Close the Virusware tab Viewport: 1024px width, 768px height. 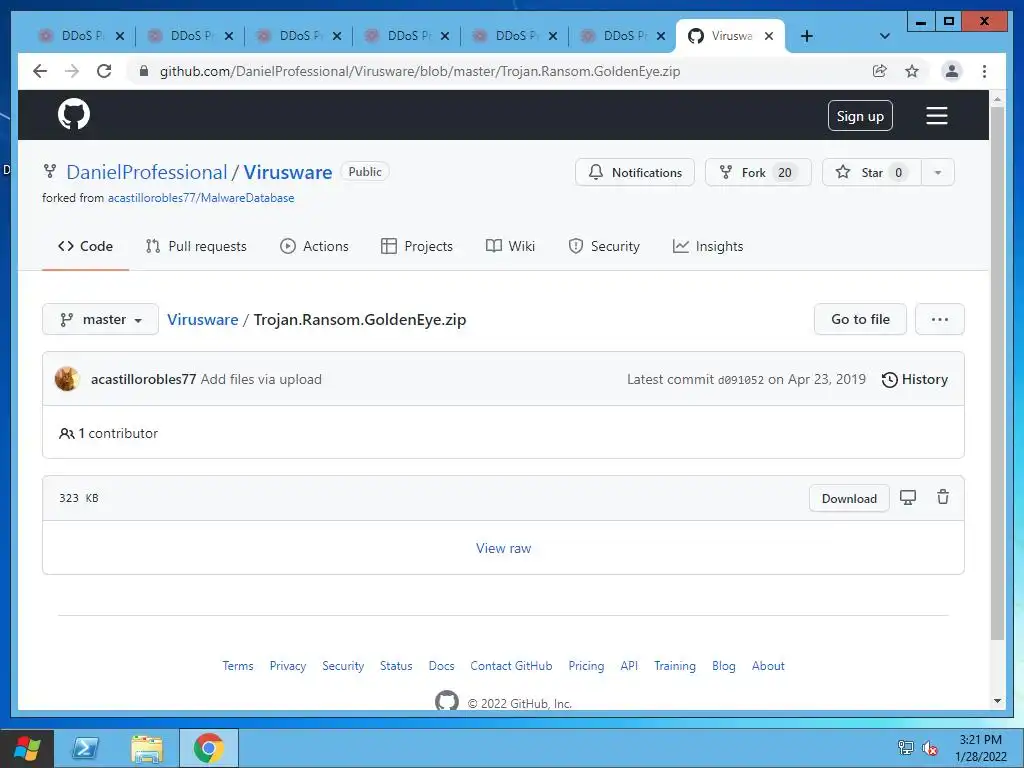769,36
